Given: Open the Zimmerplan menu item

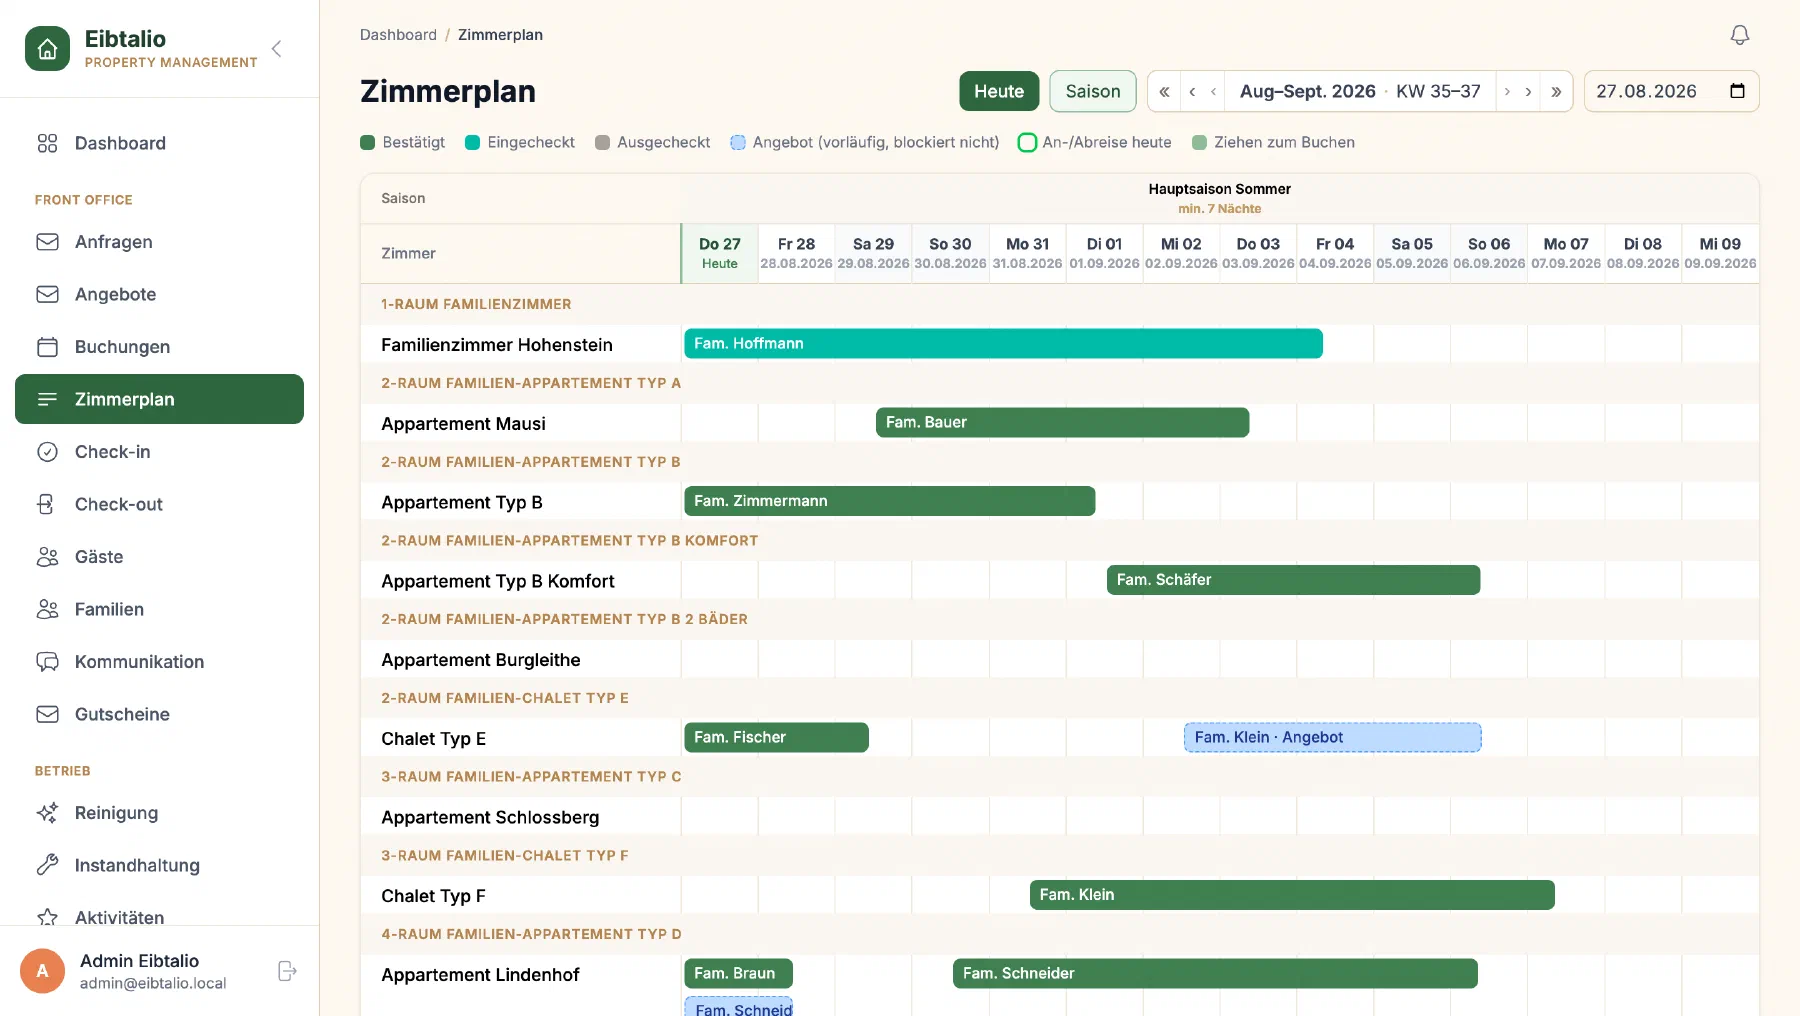Looking at the screenshot, I should pyautogui.click(x=159, y=399).
